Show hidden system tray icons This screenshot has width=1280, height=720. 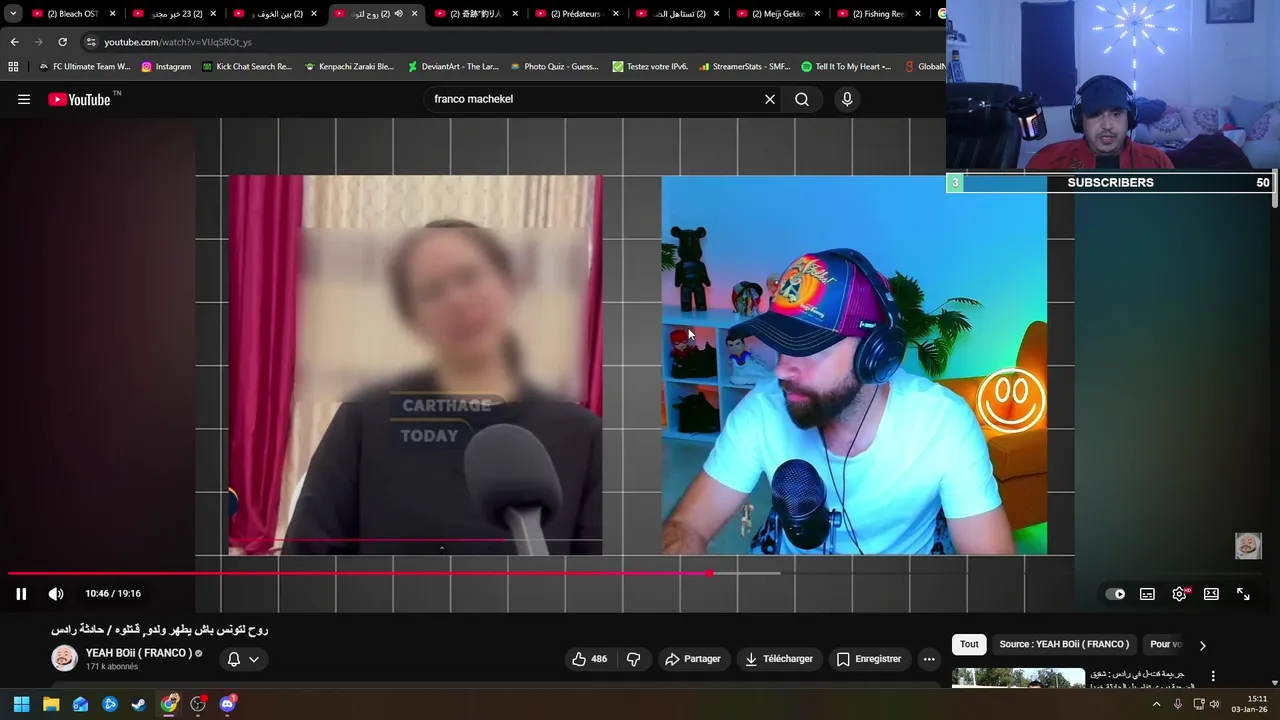click(x=1157, y=704)
